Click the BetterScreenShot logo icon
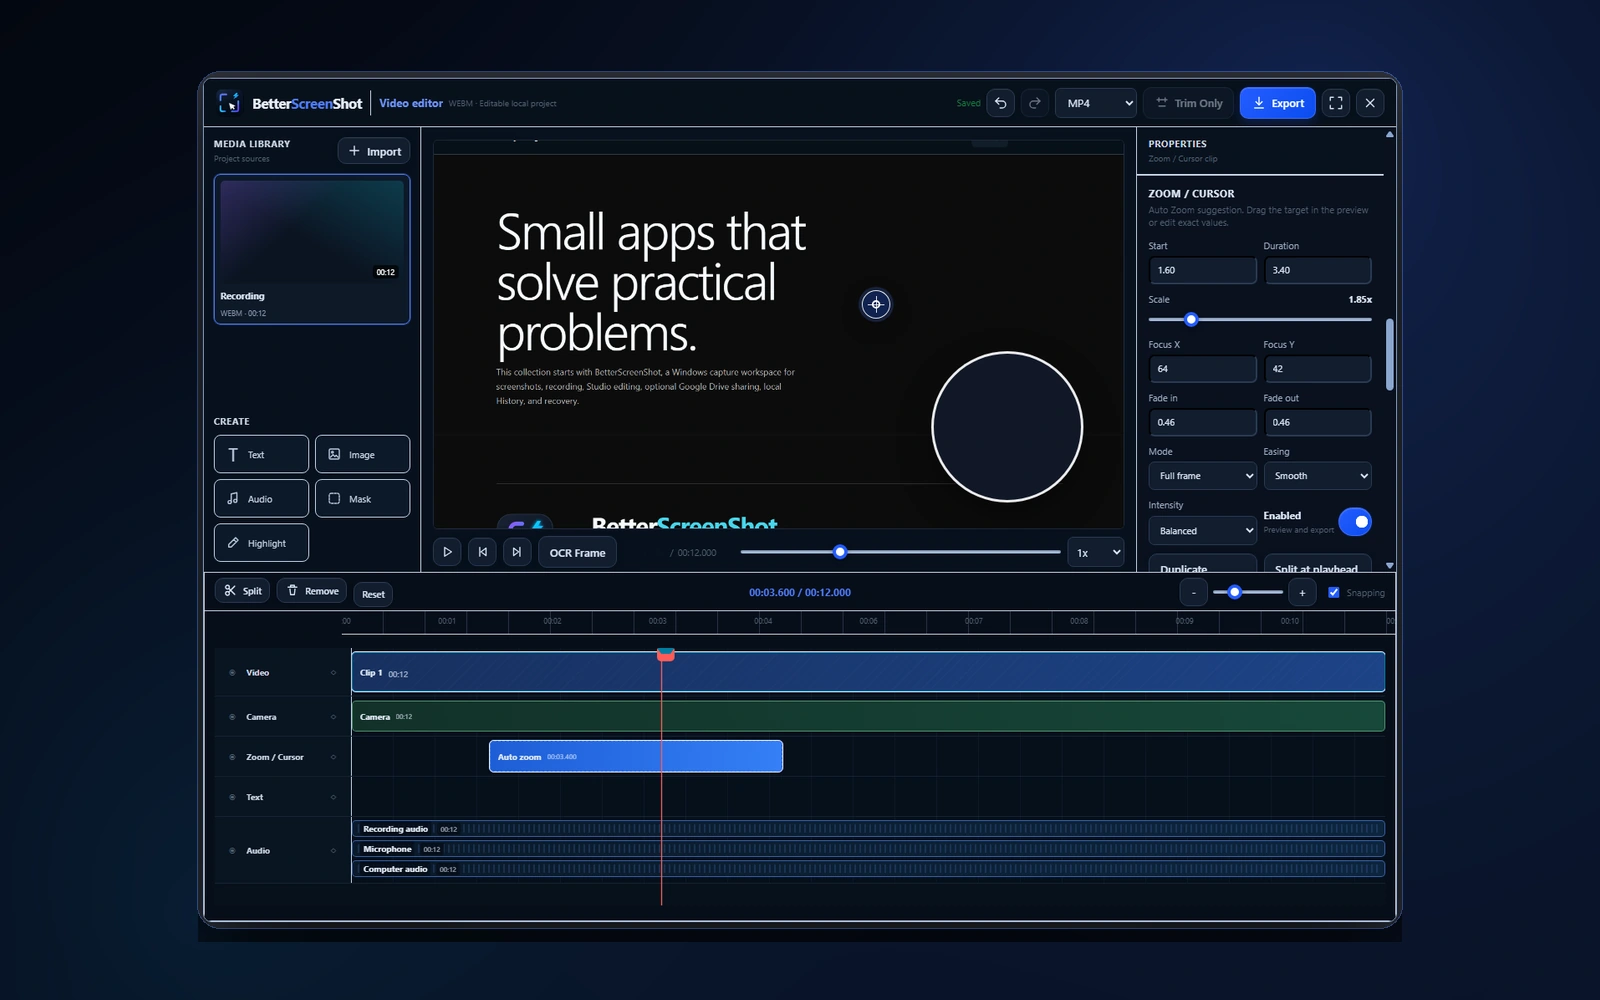 click(x=229, y=103)
